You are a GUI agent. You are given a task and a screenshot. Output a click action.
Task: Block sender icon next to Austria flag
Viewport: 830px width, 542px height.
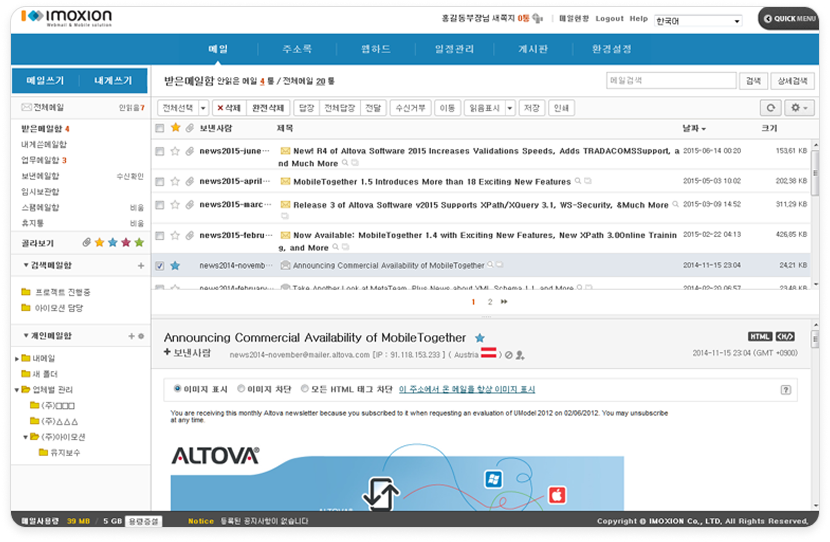509,355
